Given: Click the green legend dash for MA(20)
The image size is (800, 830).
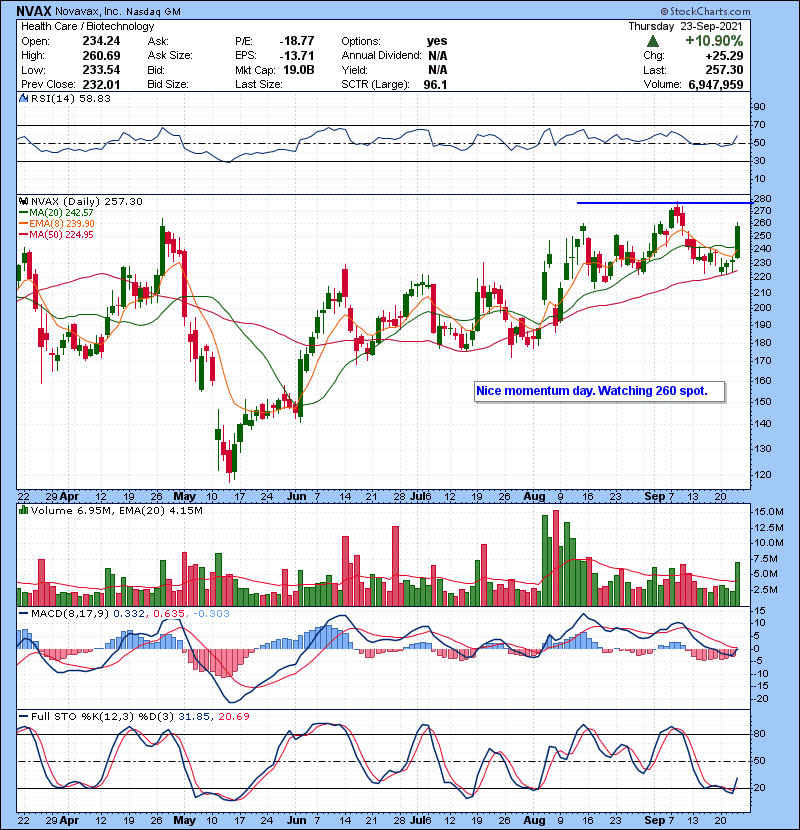Looking at the screenshot, I should pyautogui.click(x=23, y=212).
